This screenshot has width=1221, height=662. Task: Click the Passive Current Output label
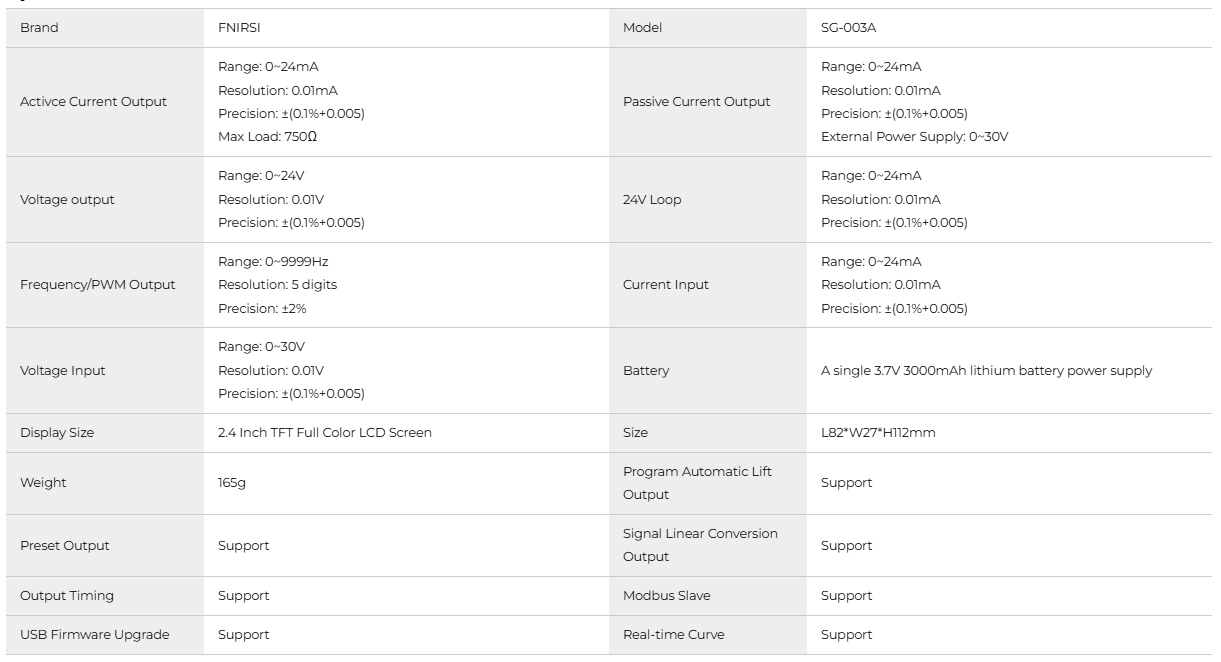coord(696,101)
